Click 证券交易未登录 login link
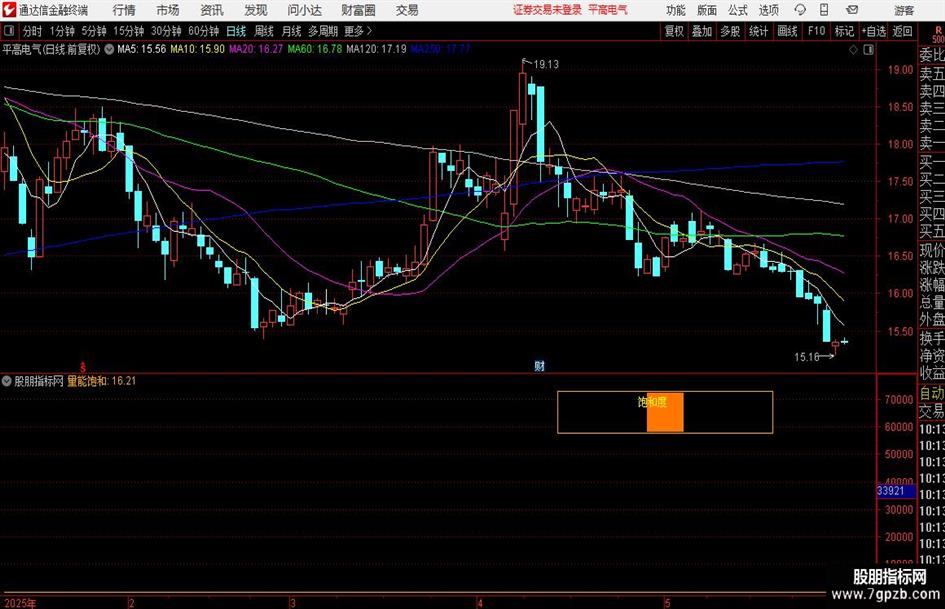 tap(548, 10)
